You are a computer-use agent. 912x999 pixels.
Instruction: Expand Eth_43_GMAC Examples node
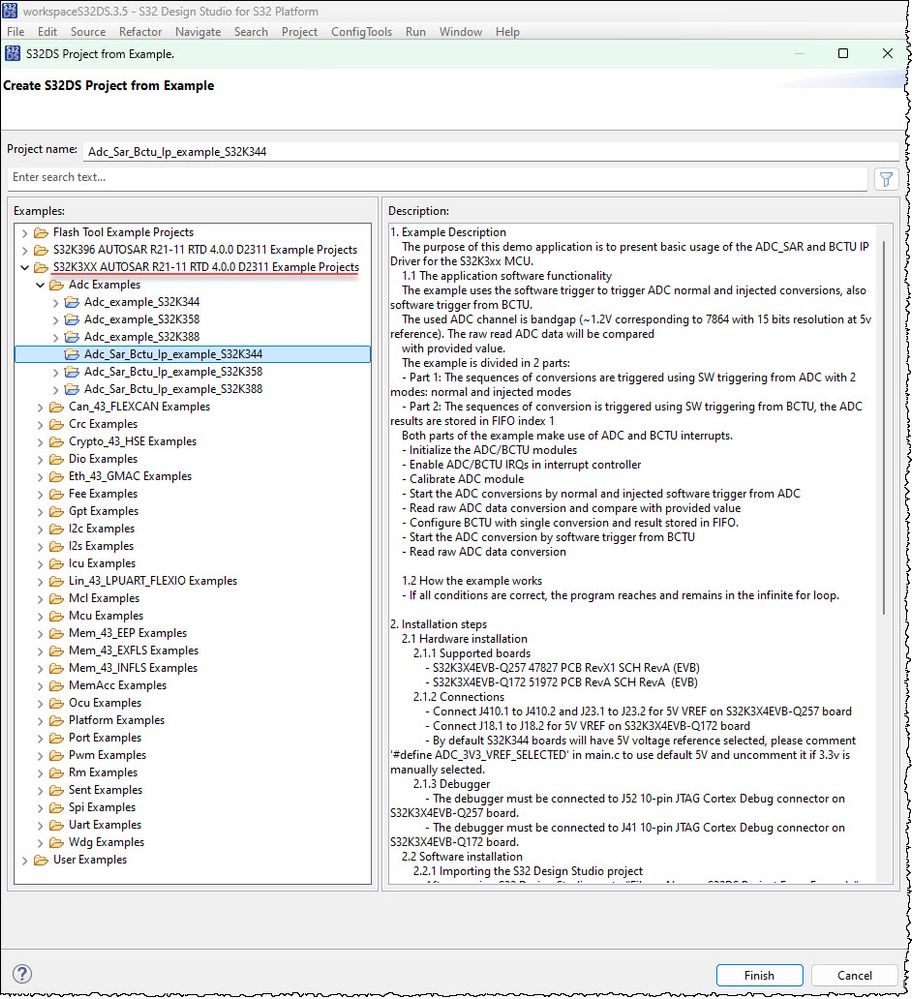40,477
